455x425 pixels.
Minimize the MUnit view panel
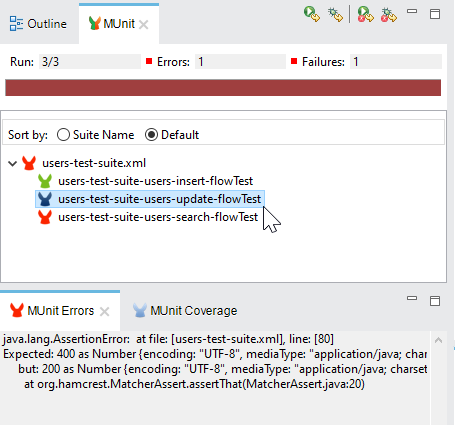click(x=412, y=11)
